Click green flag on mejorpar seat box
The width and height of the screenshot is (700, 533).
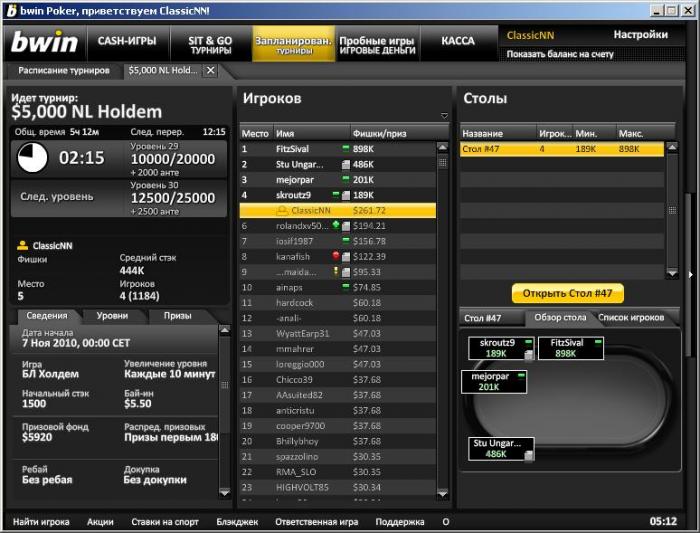[521, 376]
